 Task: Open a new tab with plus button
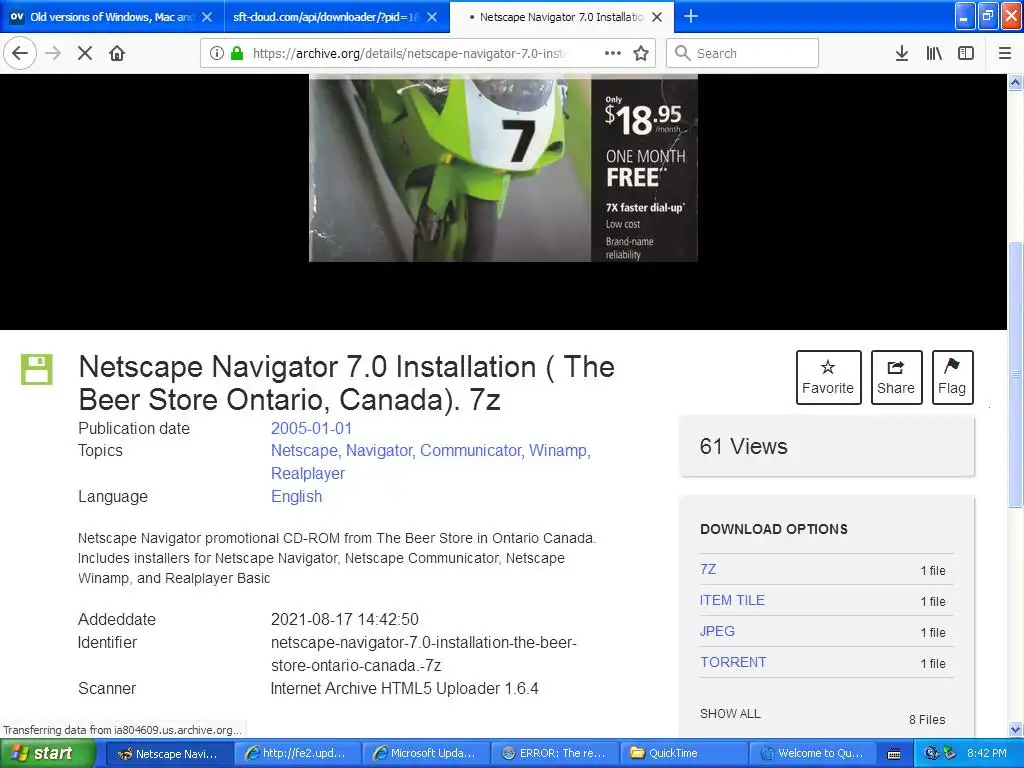coord(690,16)
